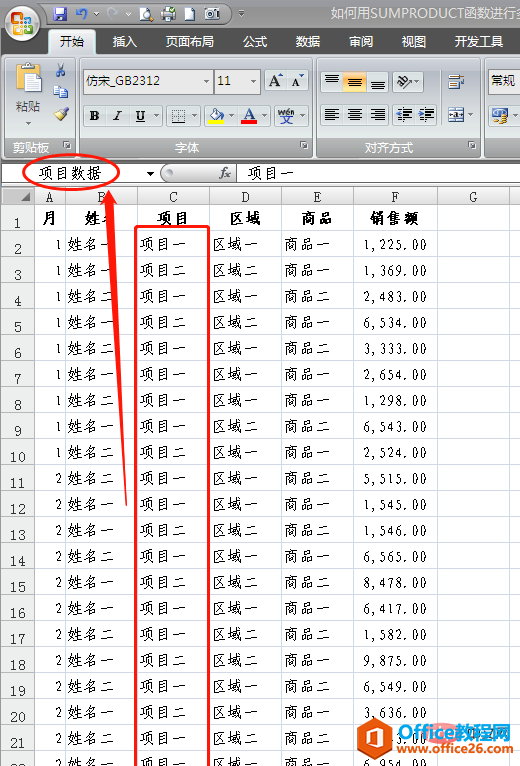Open the font size dropdown

coord(253,81)
